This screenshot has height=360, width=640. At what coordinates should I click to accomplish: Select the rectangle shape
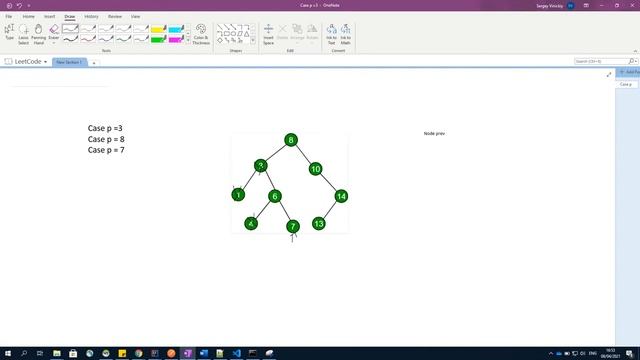tap(227, 34)
